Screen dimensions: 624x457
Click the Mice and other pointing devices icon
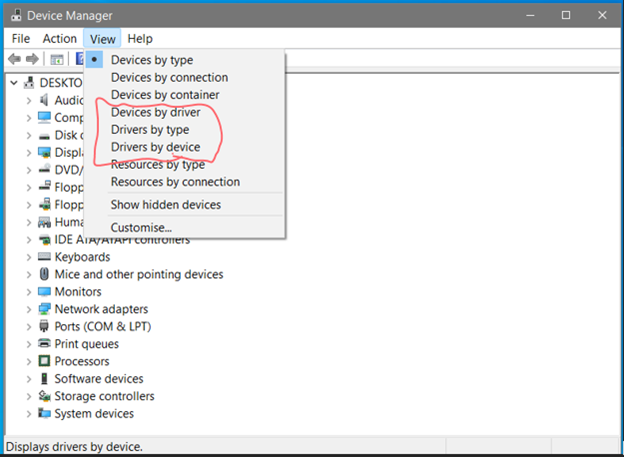pos(44,274)
